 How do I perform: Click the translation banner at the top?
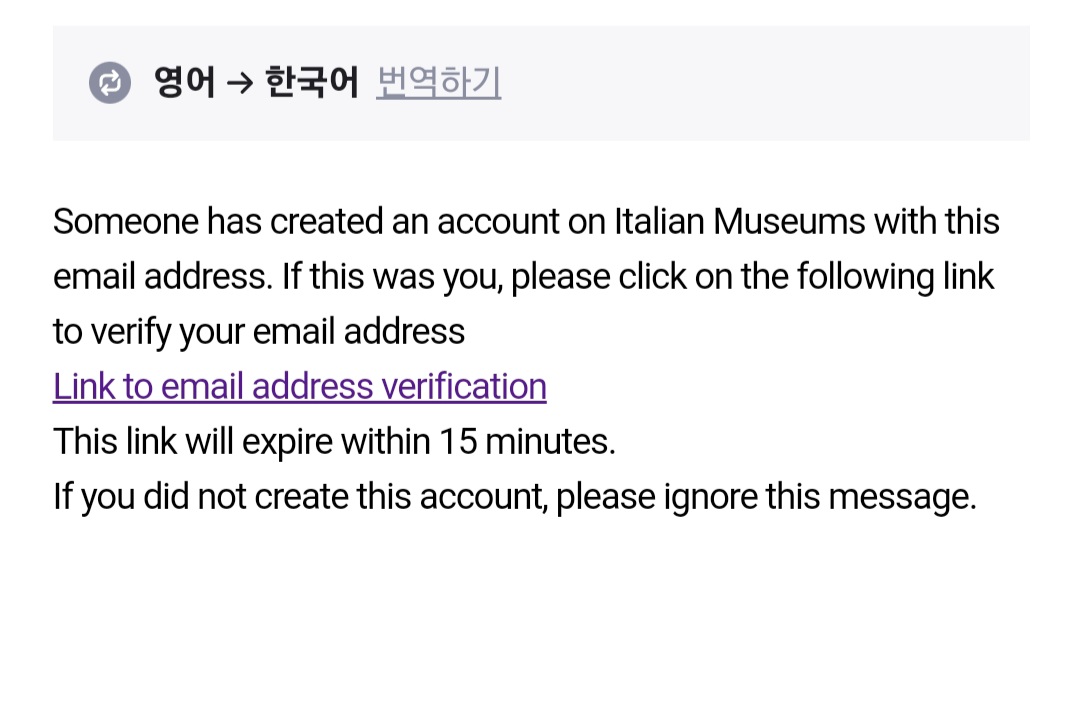click(x=540, y=83)
